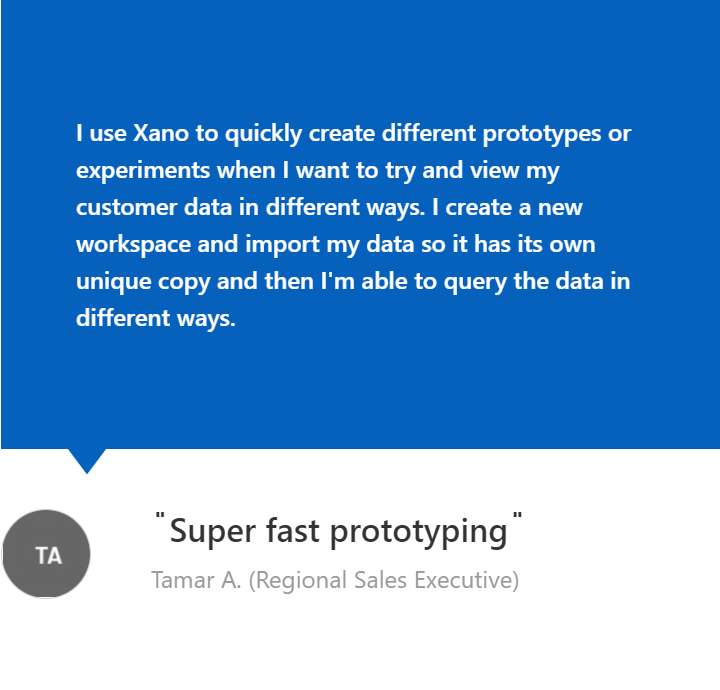Click the closing quotation mark after "prototyping"
This screenshot has width=720, height=690.
click(x=517, y=518)
